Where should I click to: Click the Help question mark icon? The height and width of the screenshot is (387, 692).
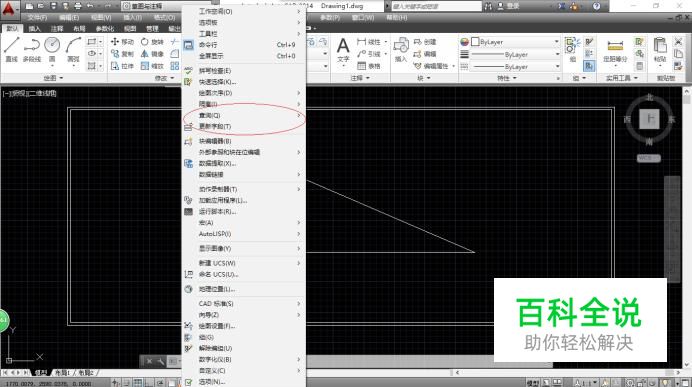click(596, 6)
